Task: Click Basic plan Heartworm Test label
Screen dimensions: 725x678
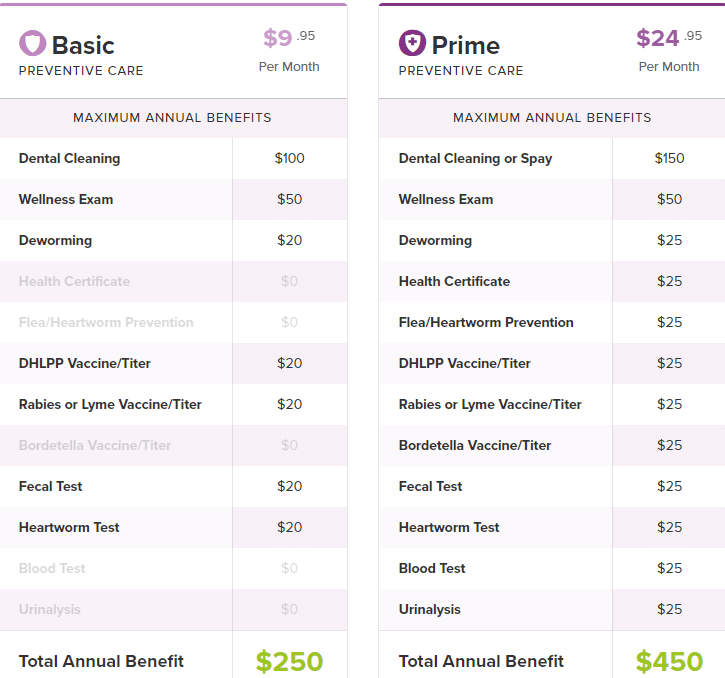Action: point(69,527)
